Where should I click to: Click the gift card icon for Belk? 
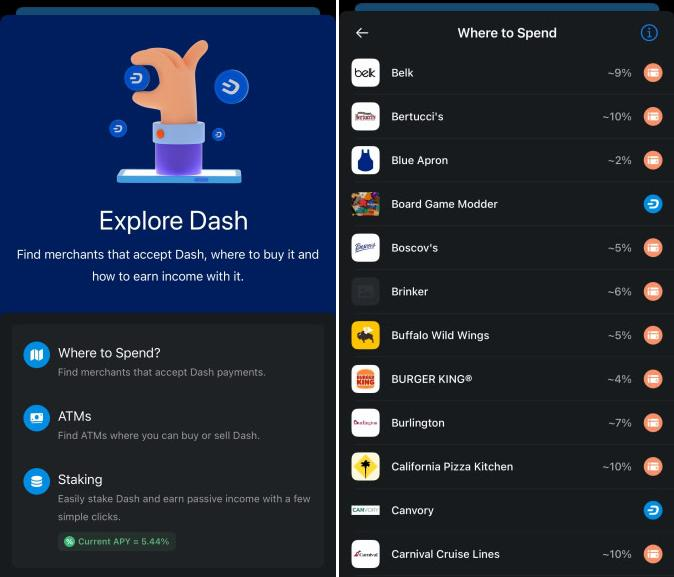[x=653, y=73]
